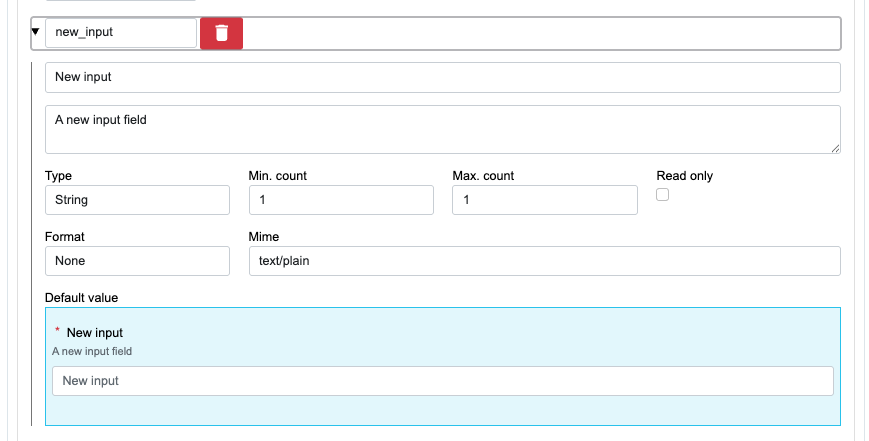Image resolution: width=869 pixels, height=441 pixels.
Task: Click the 'Min. count' label
Action: [278, 176]
